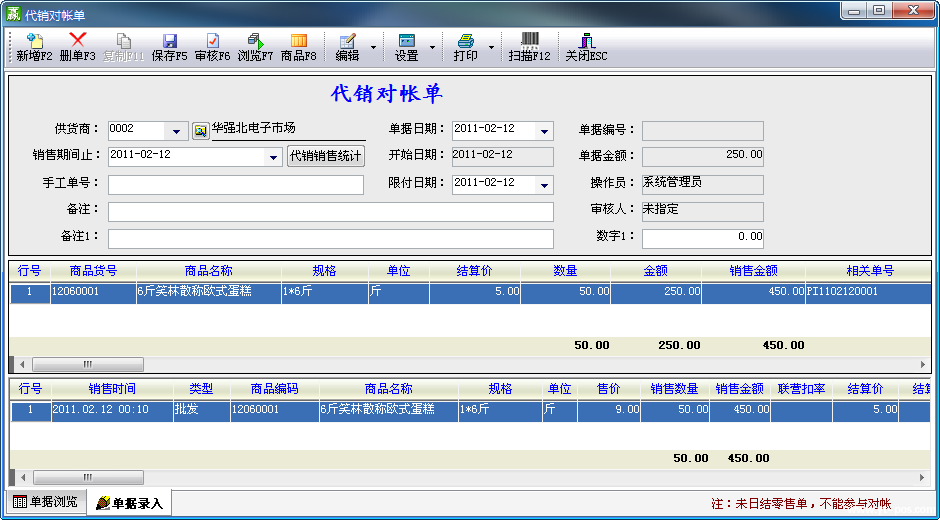Screen dimensions: 940x520
Task: Click upper grid scroll right arrow
Action: point(923,364)
